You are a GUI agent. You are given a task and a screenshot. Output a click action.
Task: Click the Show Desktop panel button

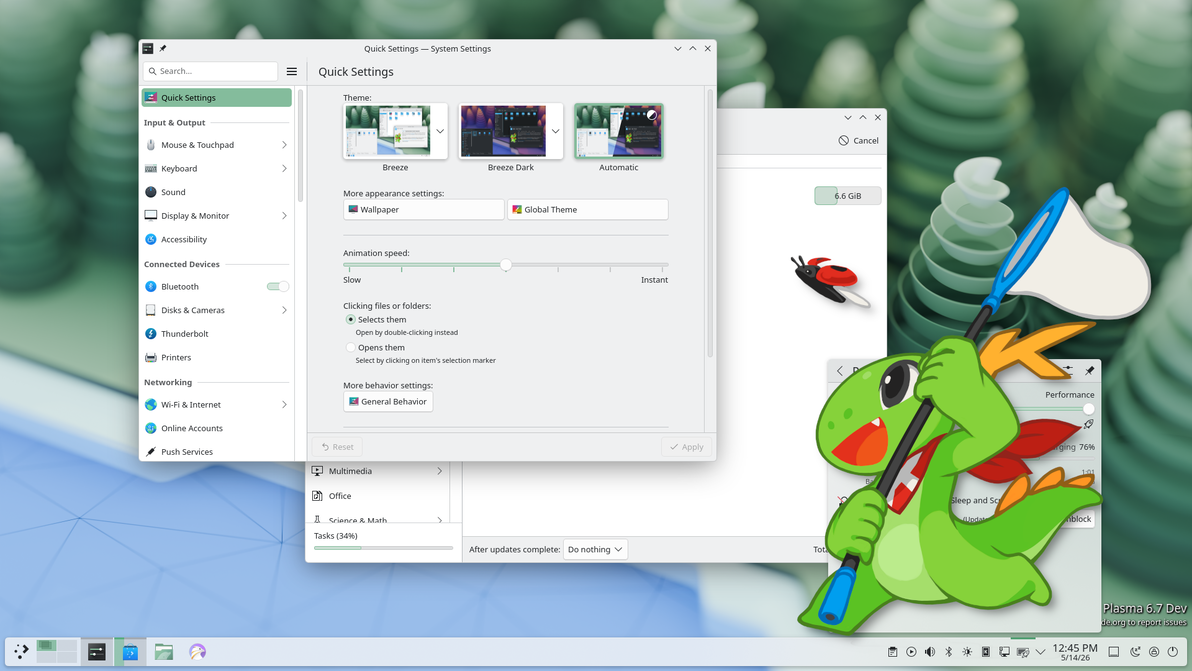(1114, 652)
